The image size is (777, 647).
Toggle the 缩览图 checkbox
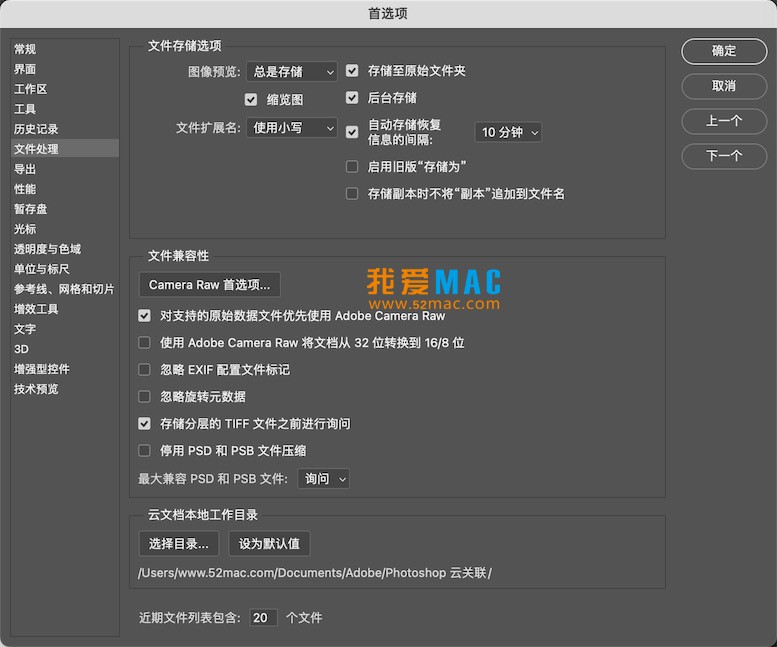pyautogui.click(x=251, y=100)
